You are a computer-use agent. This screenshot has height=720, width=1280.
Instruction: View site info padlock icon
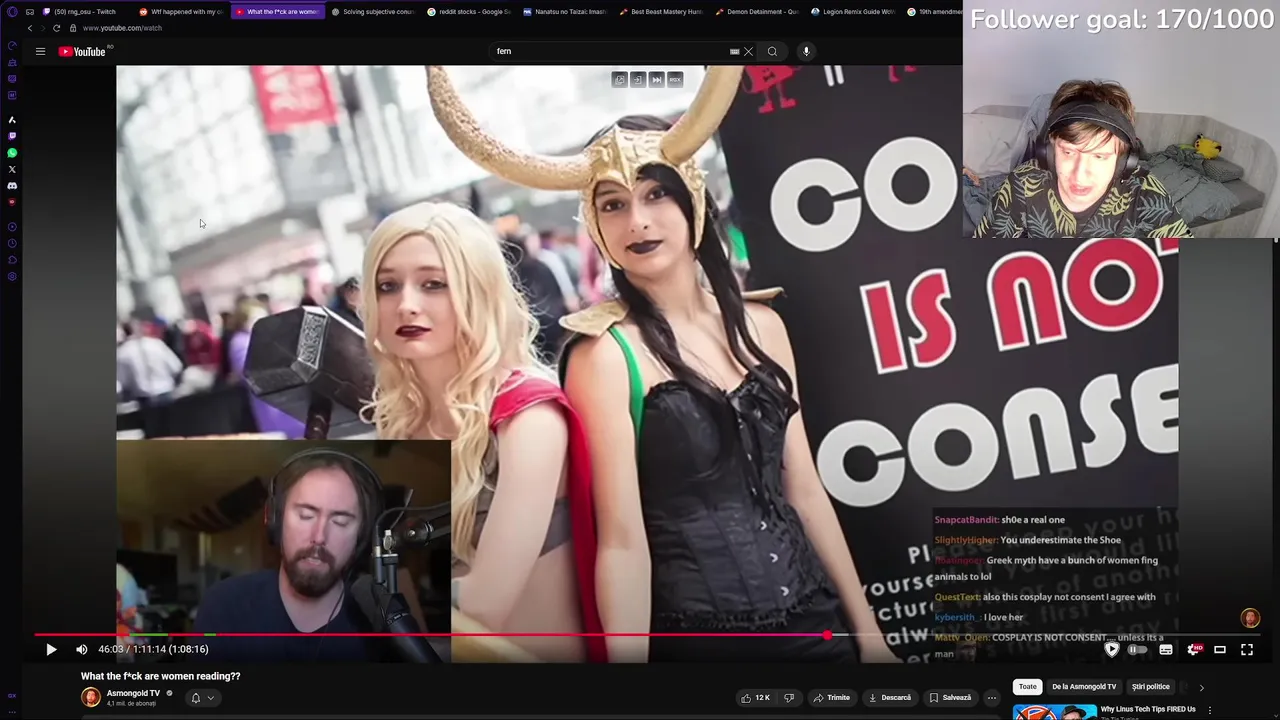[72, 28]
